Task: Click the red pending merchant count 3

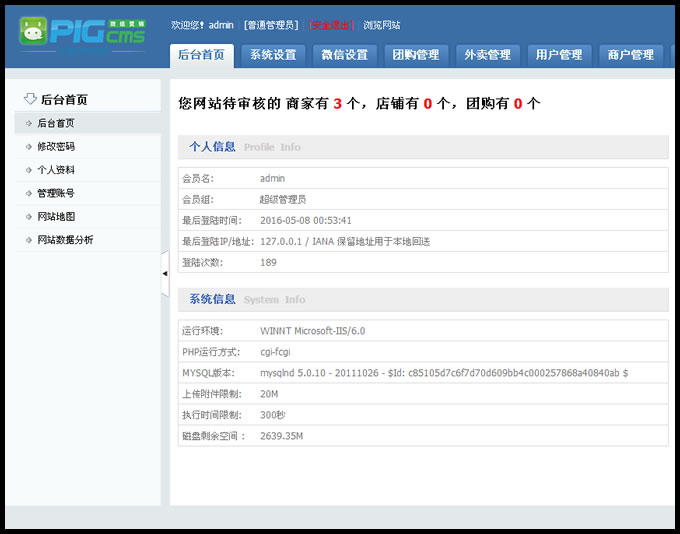Action: coord(337,103)
